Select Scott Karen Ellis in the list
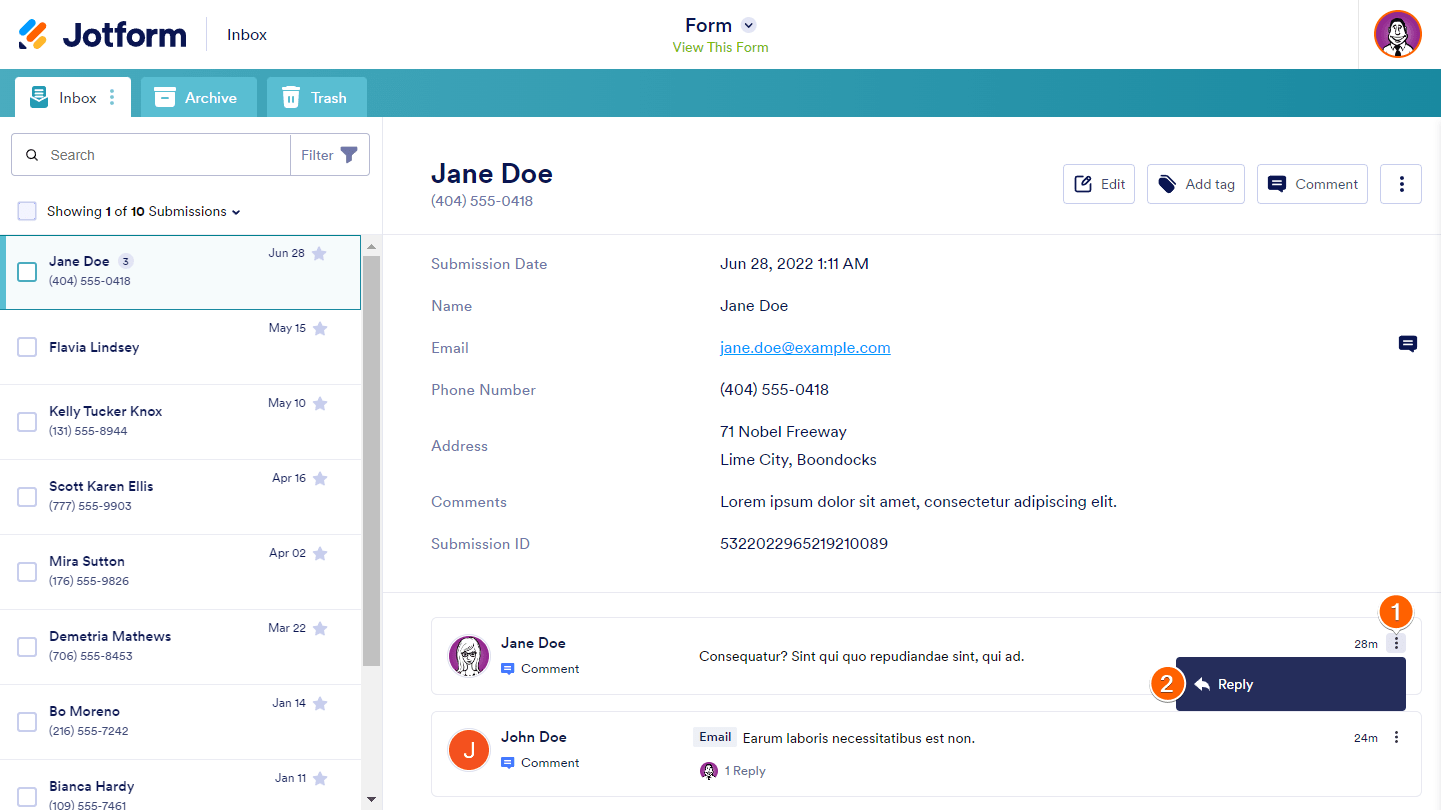 (180, 497)
